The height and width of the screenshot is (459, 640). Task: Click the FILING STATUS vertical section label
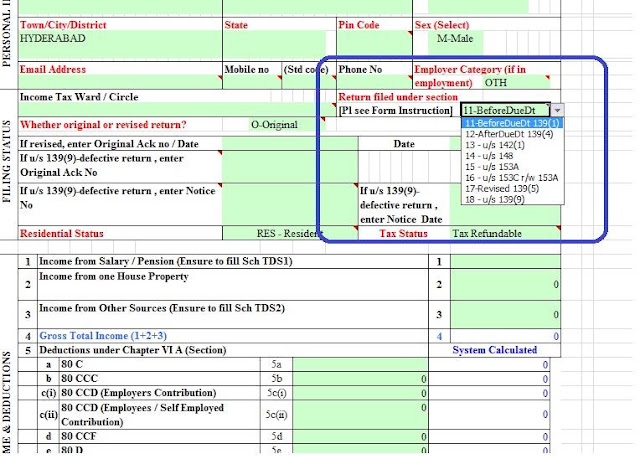7,162
